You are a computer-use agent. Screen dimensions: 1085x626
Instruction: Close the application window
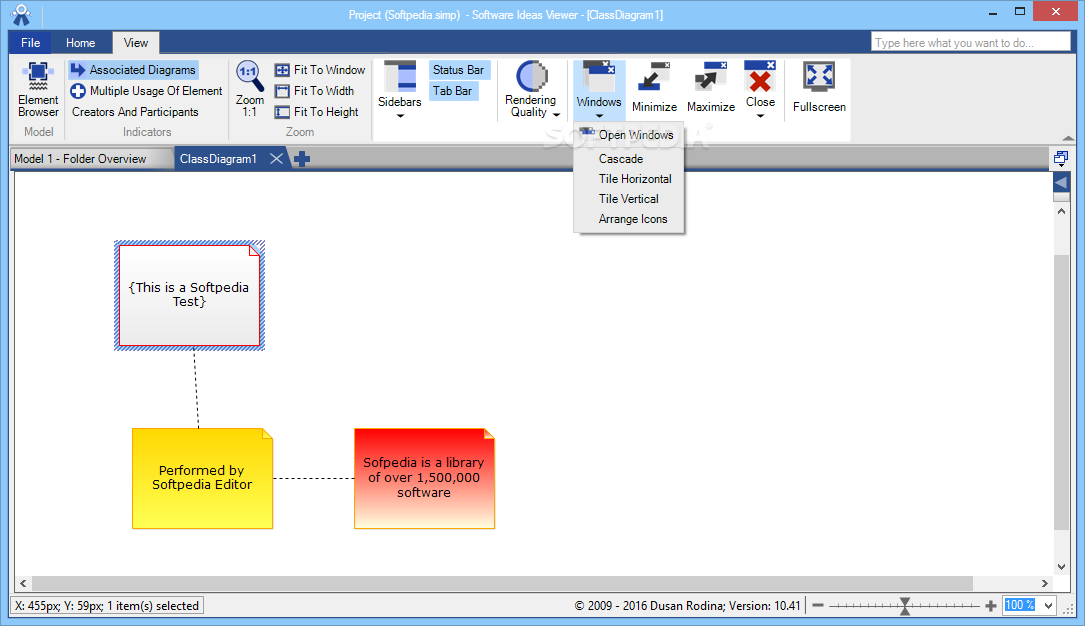pos(1056,12)
